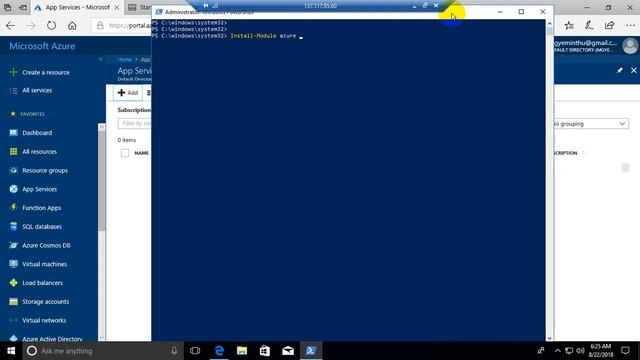Open Storage accounts icon in sidebar
This screenshot has width=640, height=360.
point(13,301)
